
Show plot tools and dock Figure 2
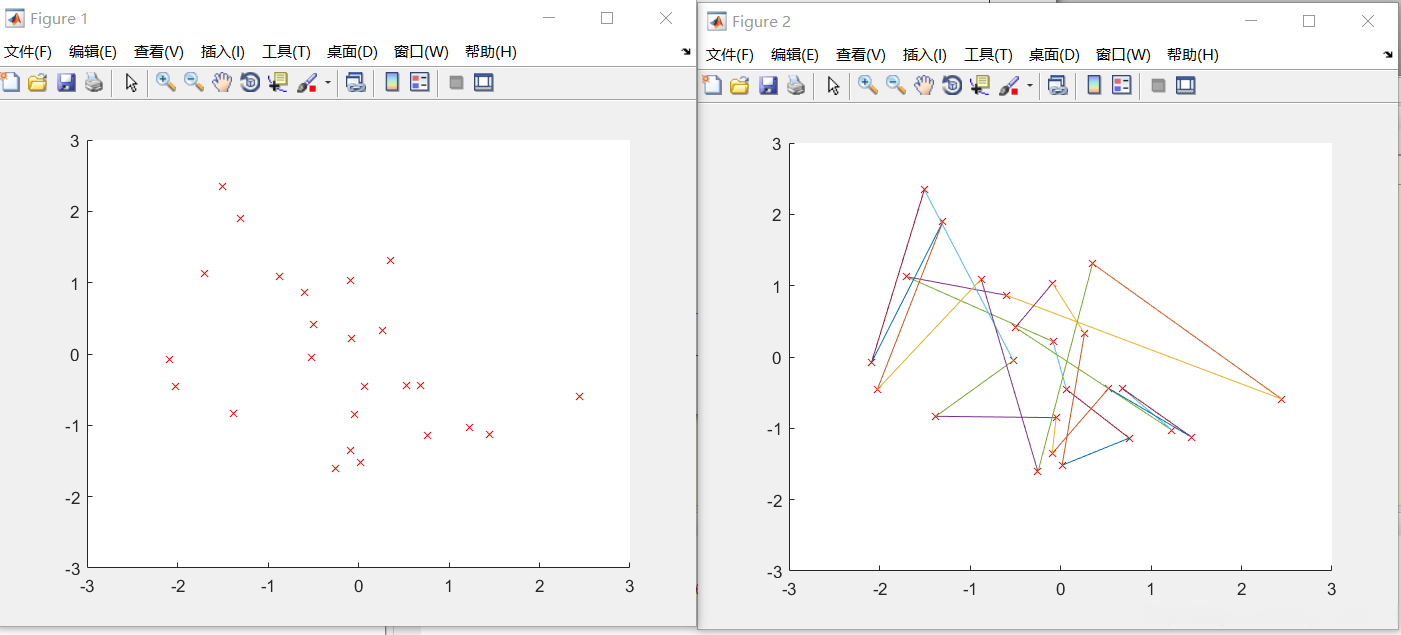point(1186,86)
